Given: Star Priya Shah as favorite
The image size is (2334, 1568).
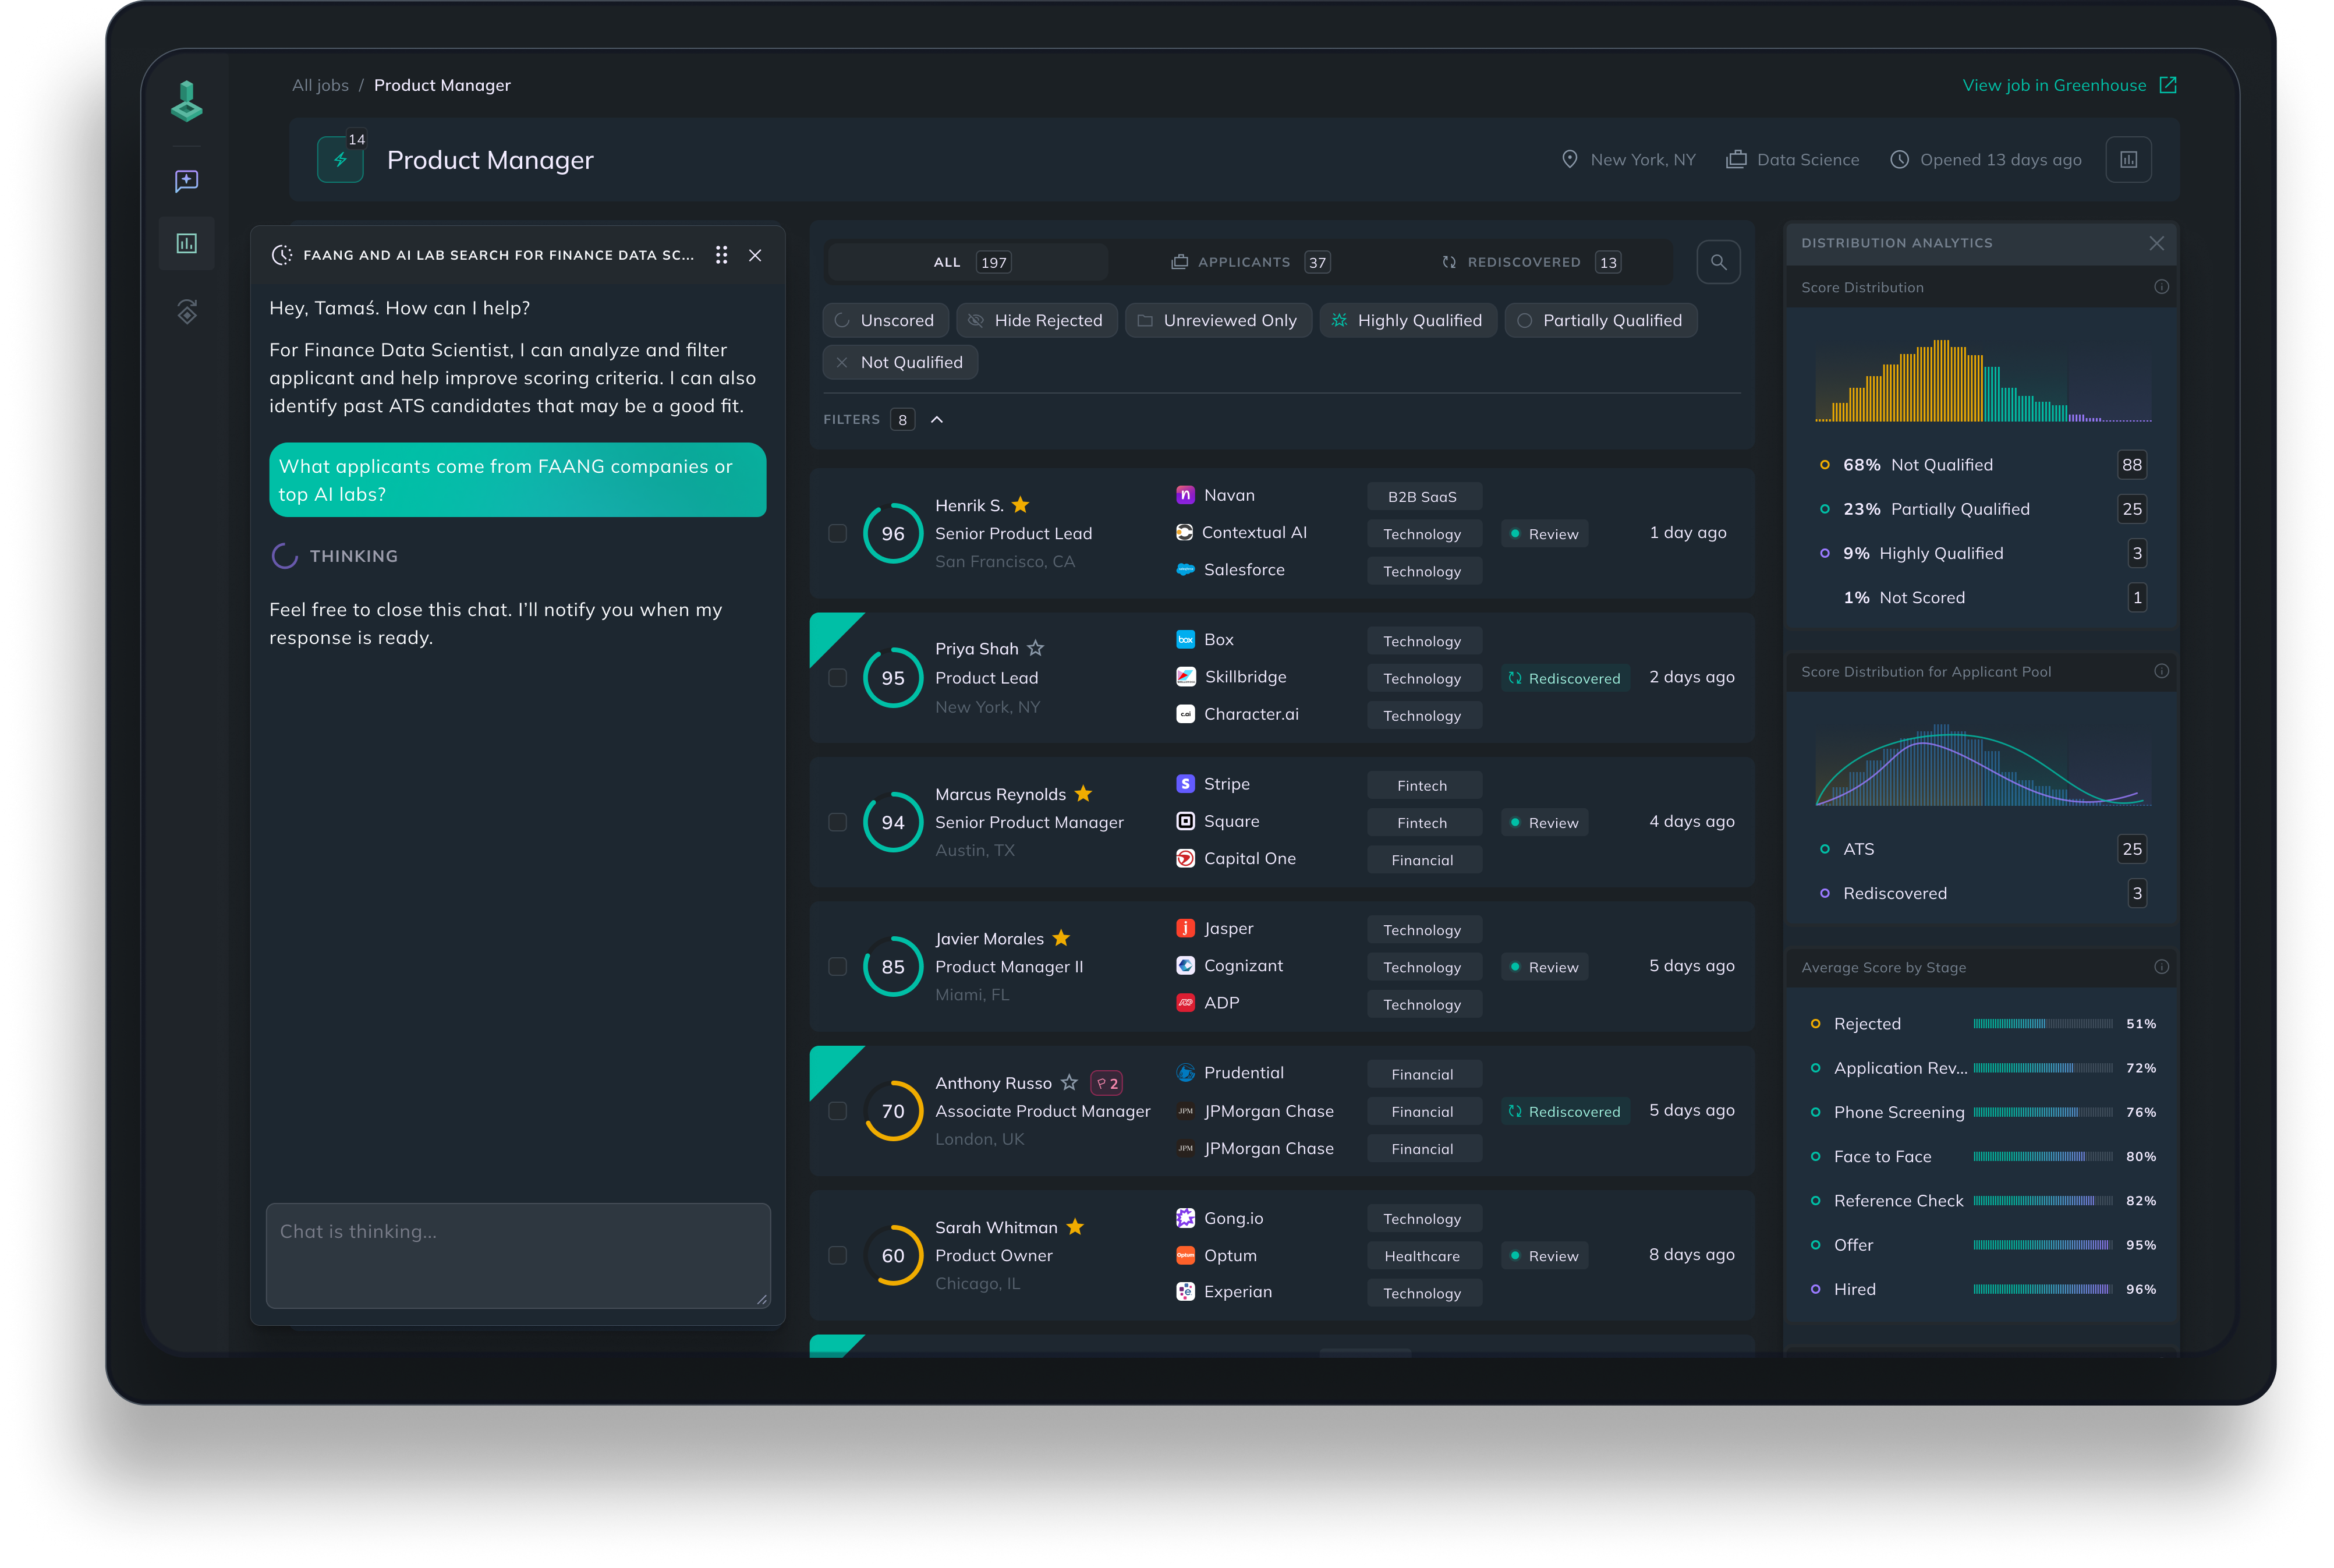Looking at the screenshot, I should click(1035, 649).
